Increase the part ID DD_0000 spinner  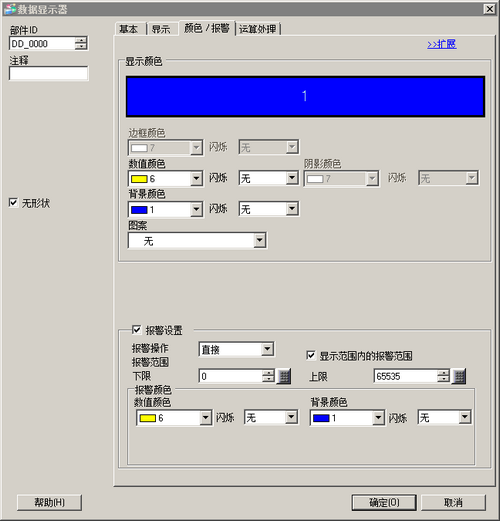[81, 40]
